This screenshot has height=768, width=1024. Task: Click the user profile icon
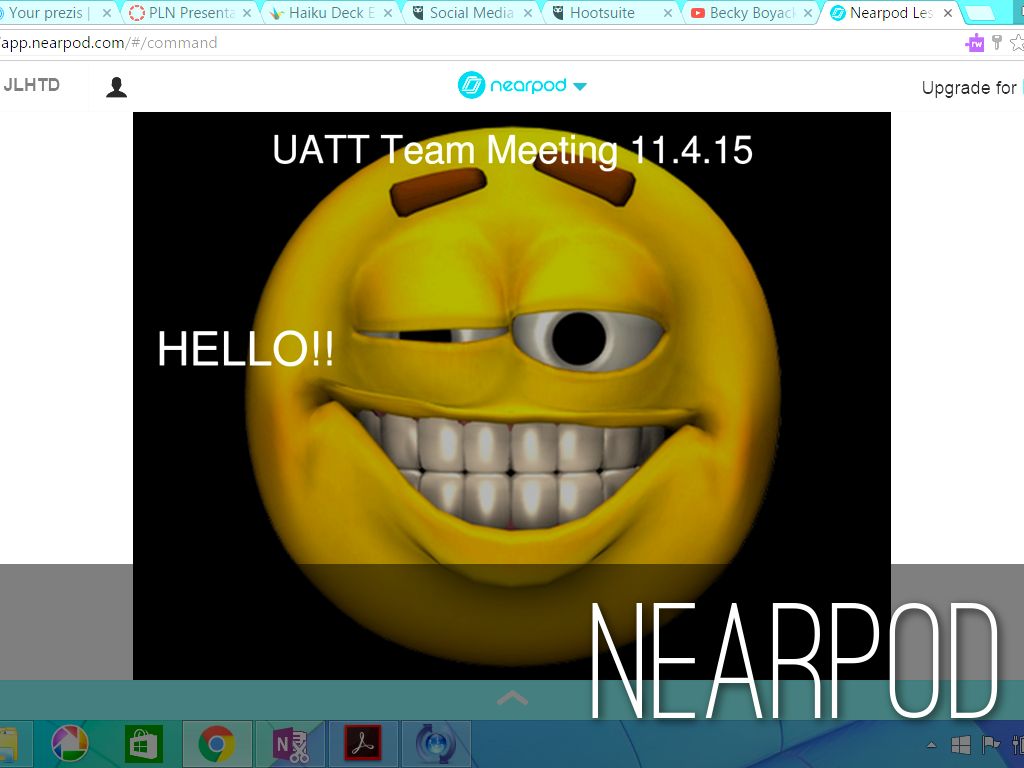pyautogui.click(x=116, y=87)
